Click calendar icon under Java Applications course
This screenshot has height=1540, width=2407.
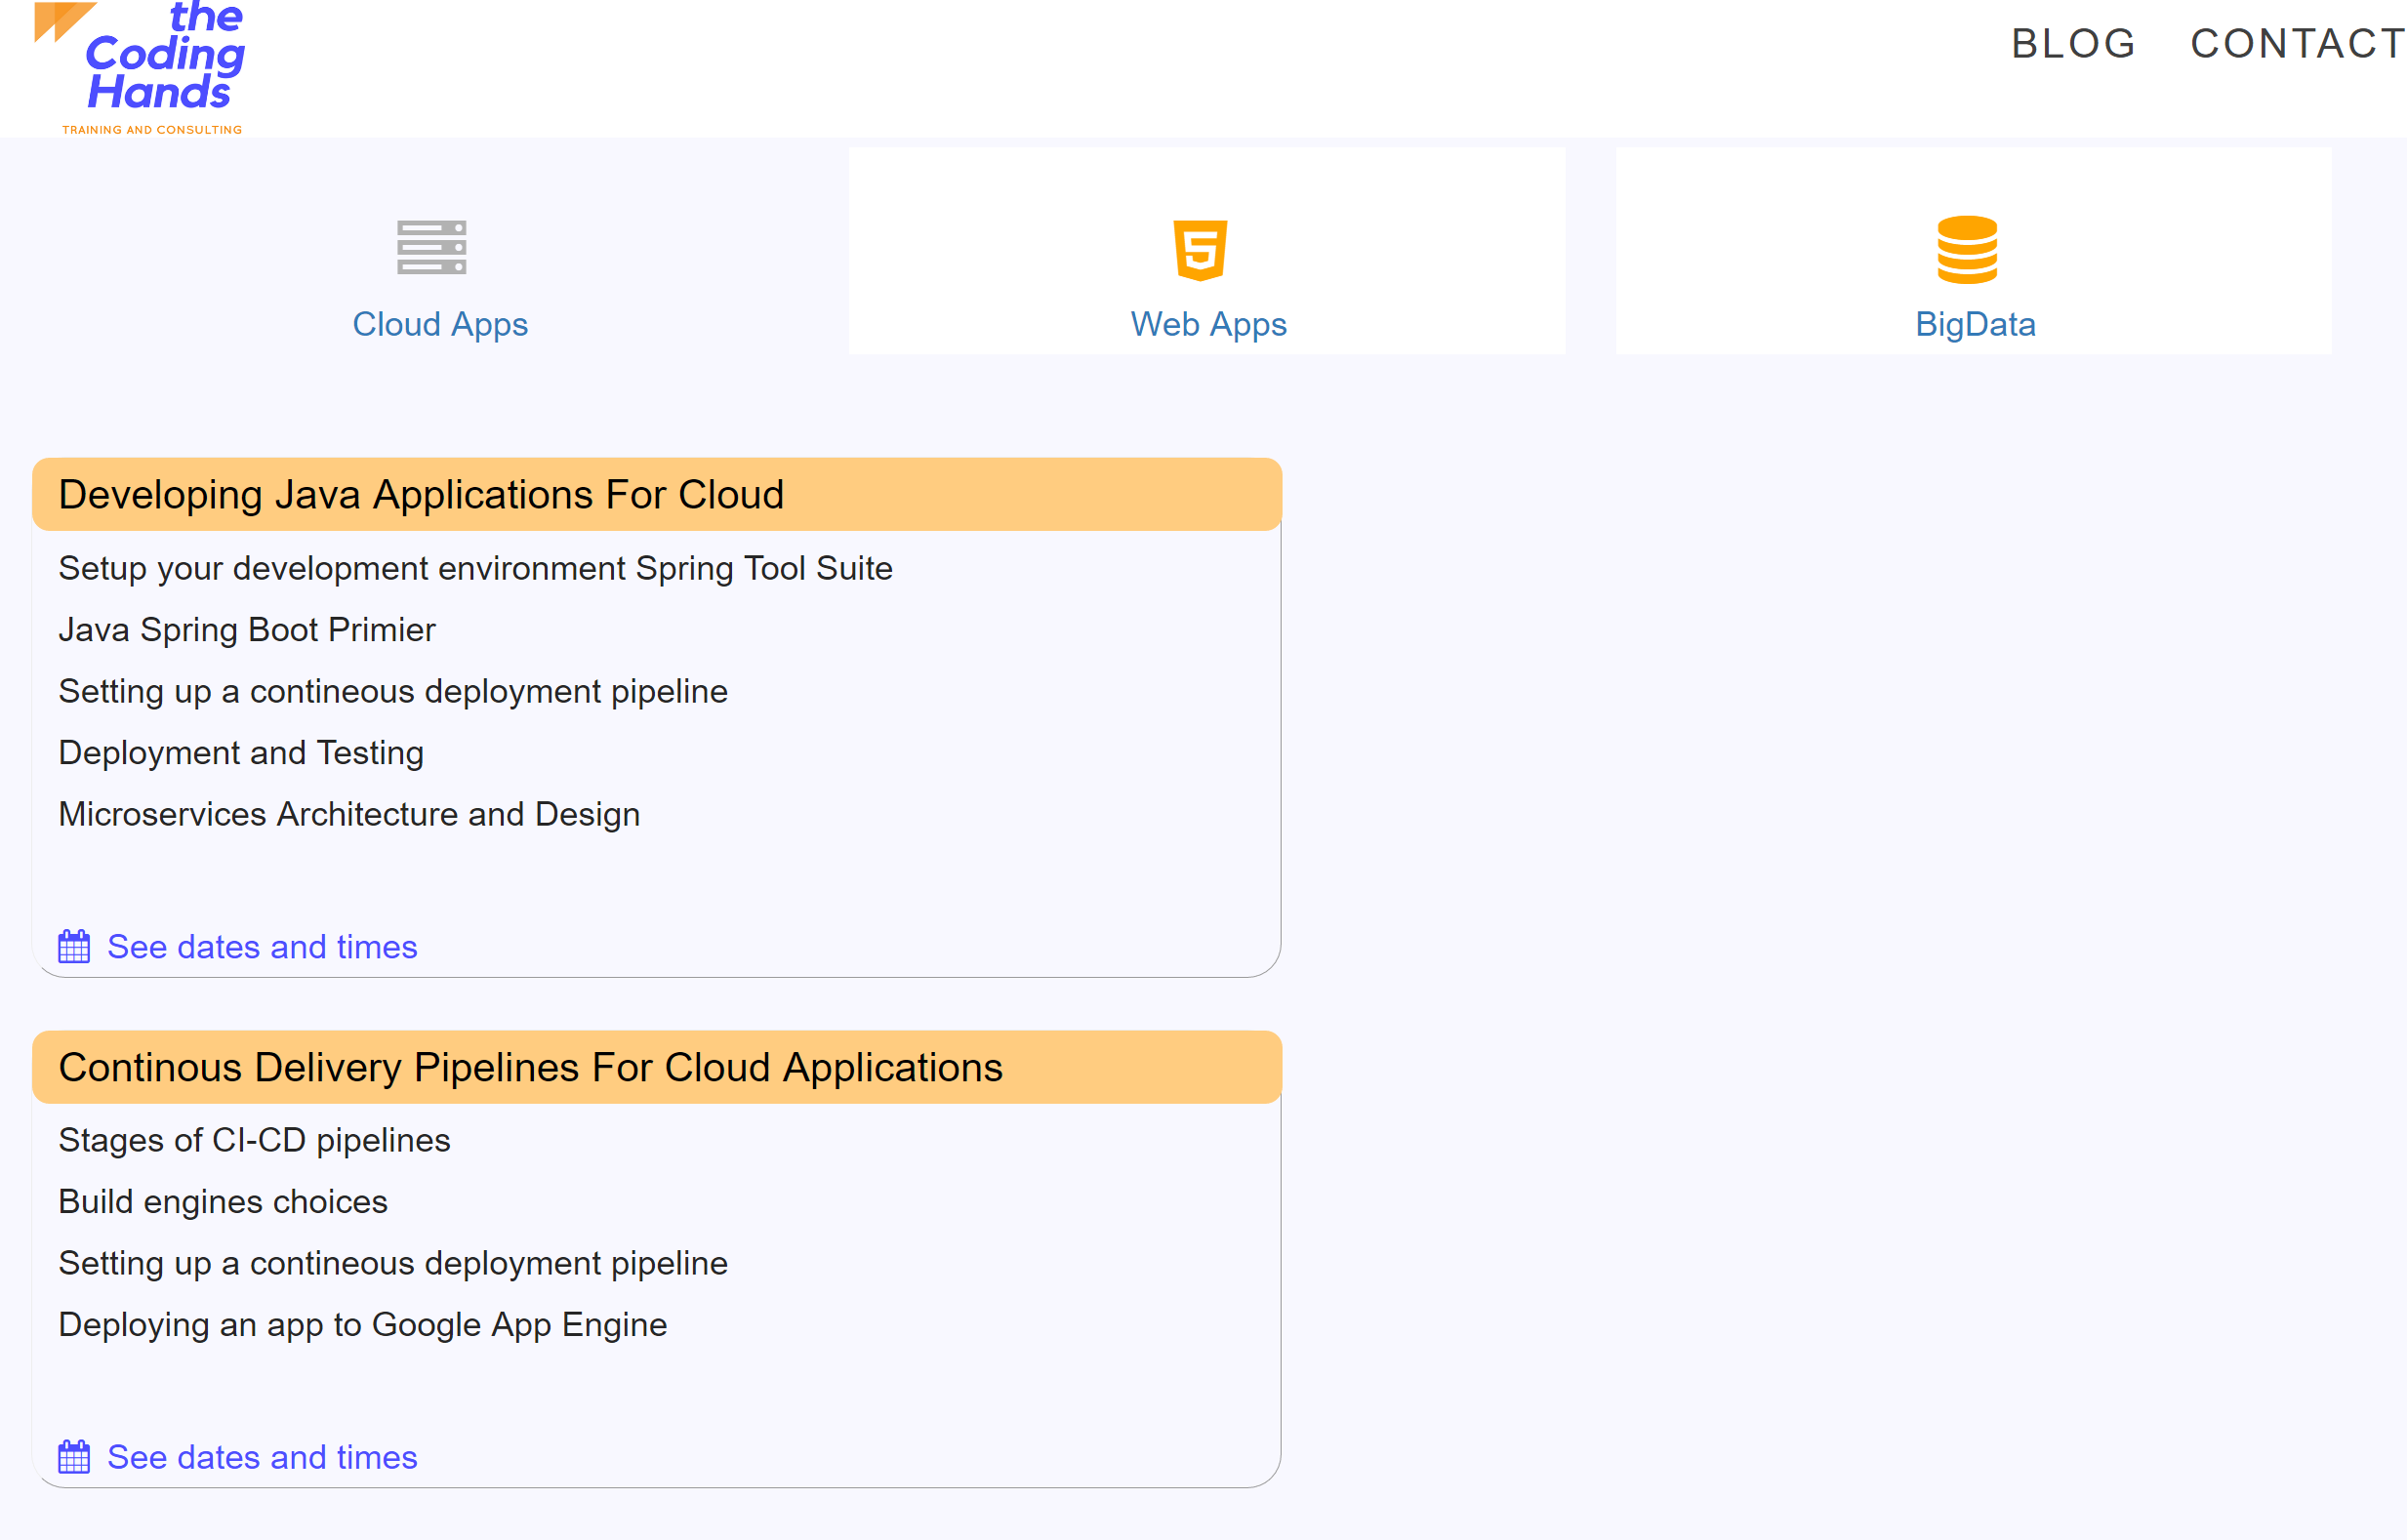pyautogui.click(x=74, y=946)
